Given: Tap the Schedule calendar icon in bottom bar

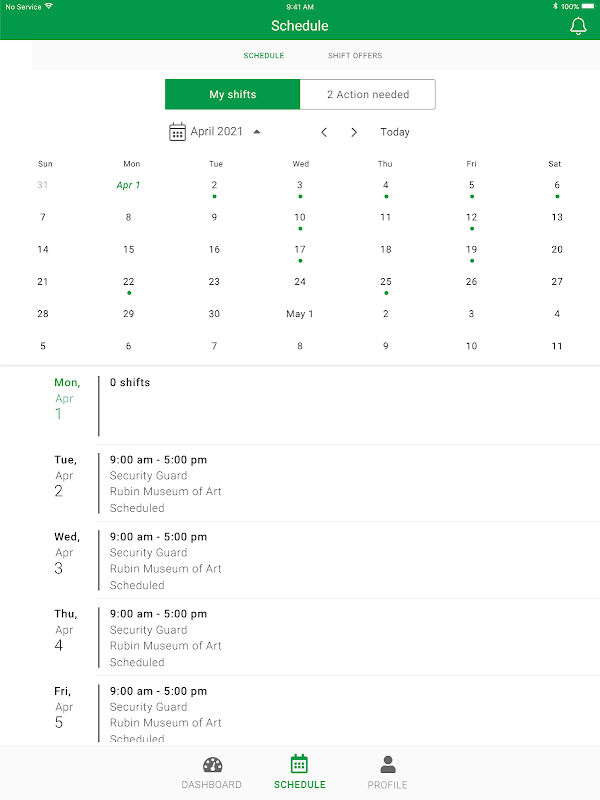Looking at the screenshot, I should pos(299,765).
